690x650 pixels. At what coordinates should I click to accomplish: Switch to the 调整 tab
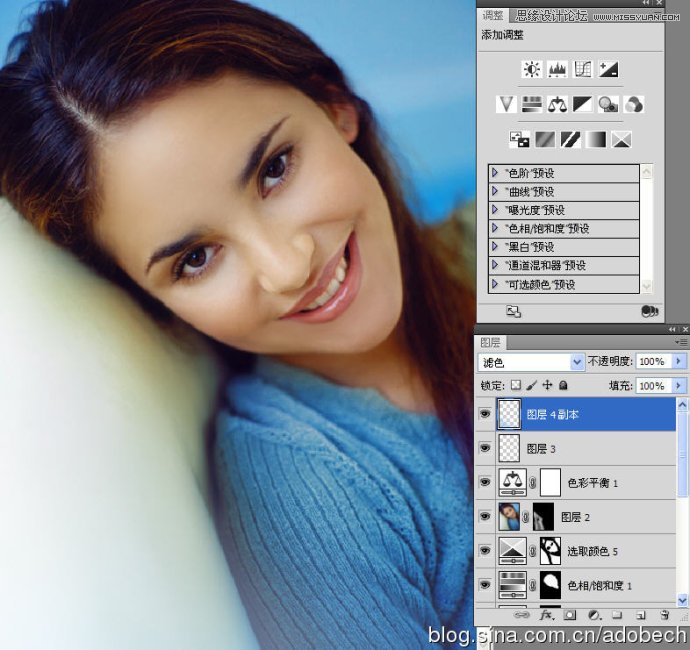pyautogui.click(x=493, y=15)
